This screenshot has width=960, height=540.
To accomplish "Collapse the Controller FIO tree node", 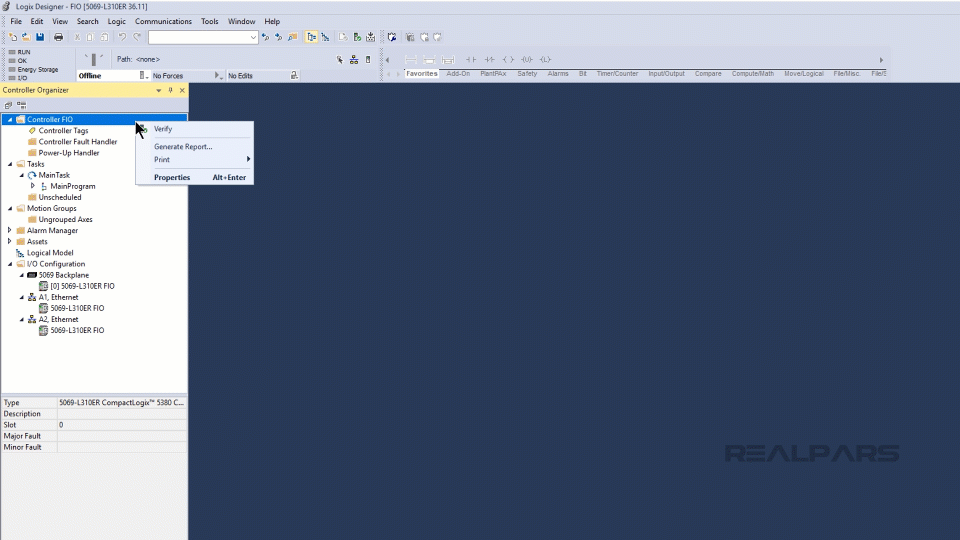I will (x=10, y=119).
